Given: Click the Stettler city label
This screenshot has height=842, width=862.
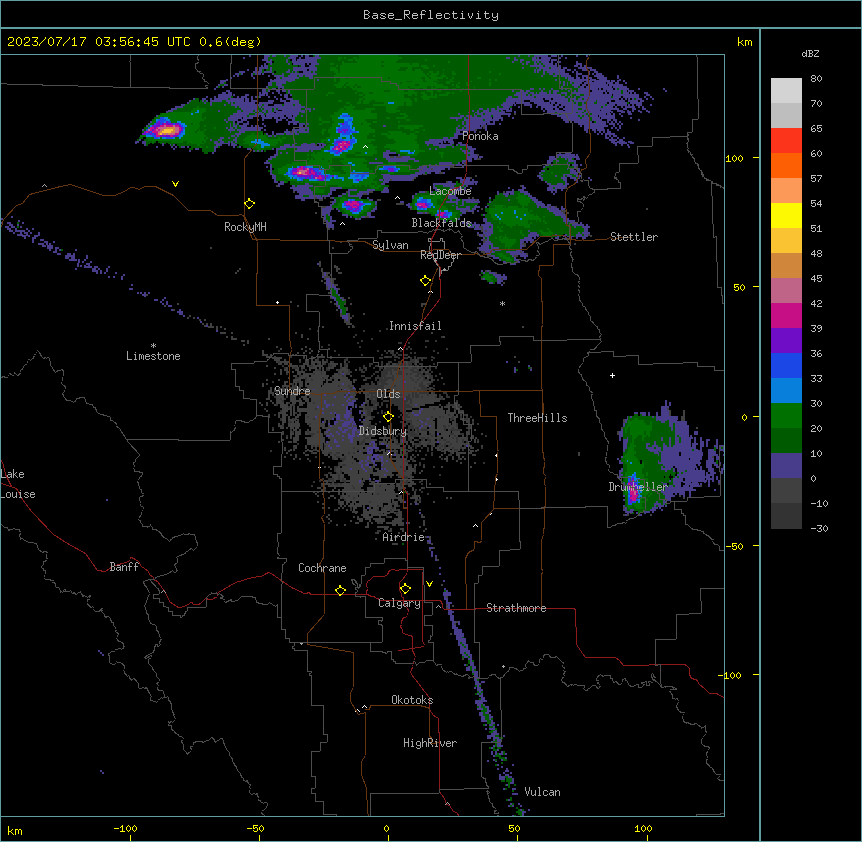Looking at the screenshot, I should (634, 237).
